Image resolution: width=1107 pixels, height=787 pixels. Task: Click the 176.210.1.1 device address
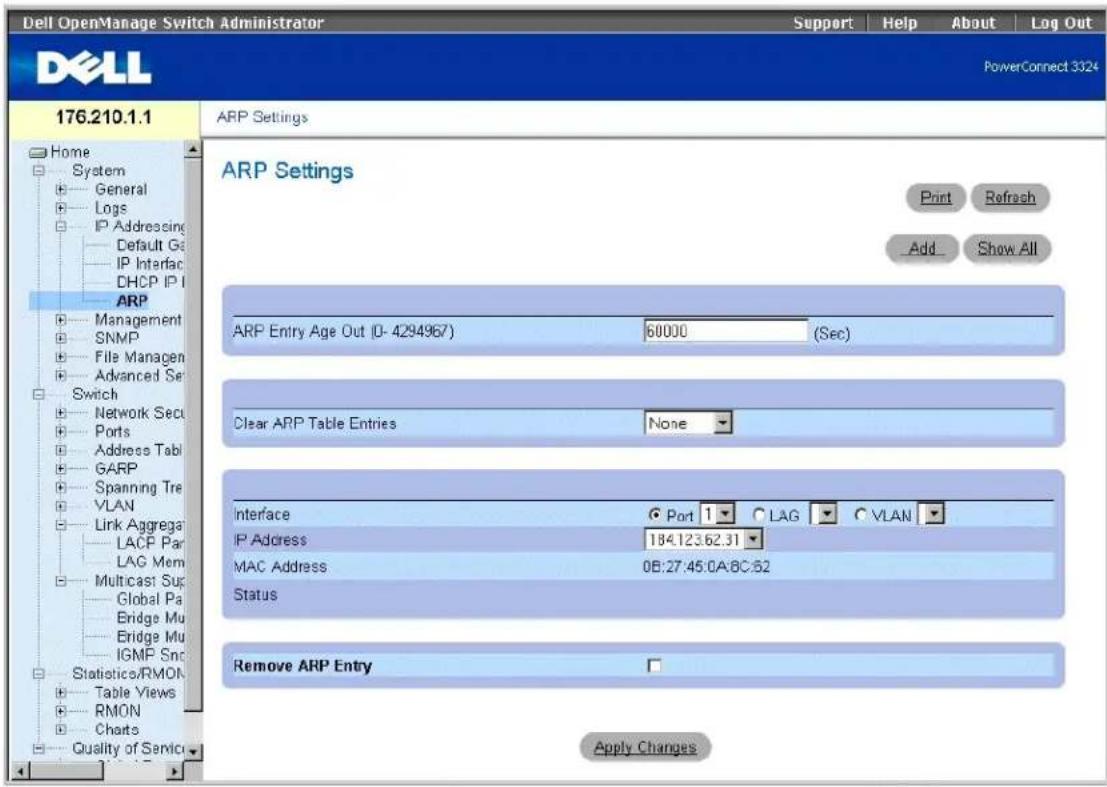tap(104, 117)
